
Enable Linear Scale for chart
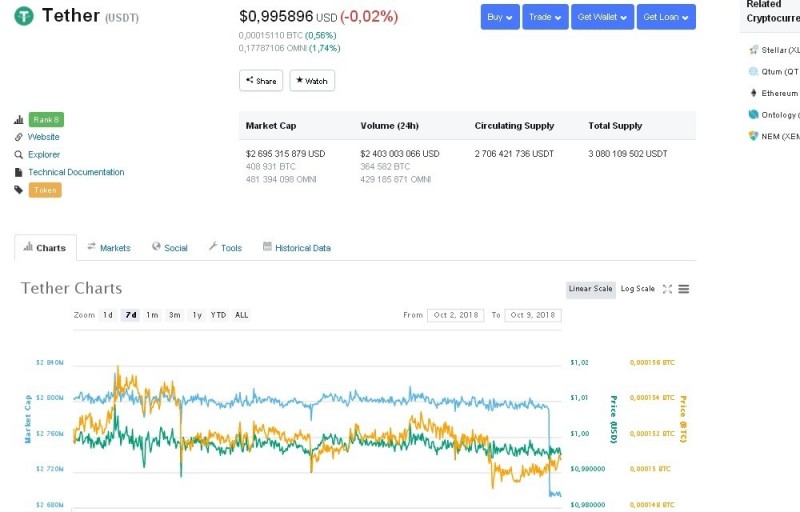tap(590, 289)
